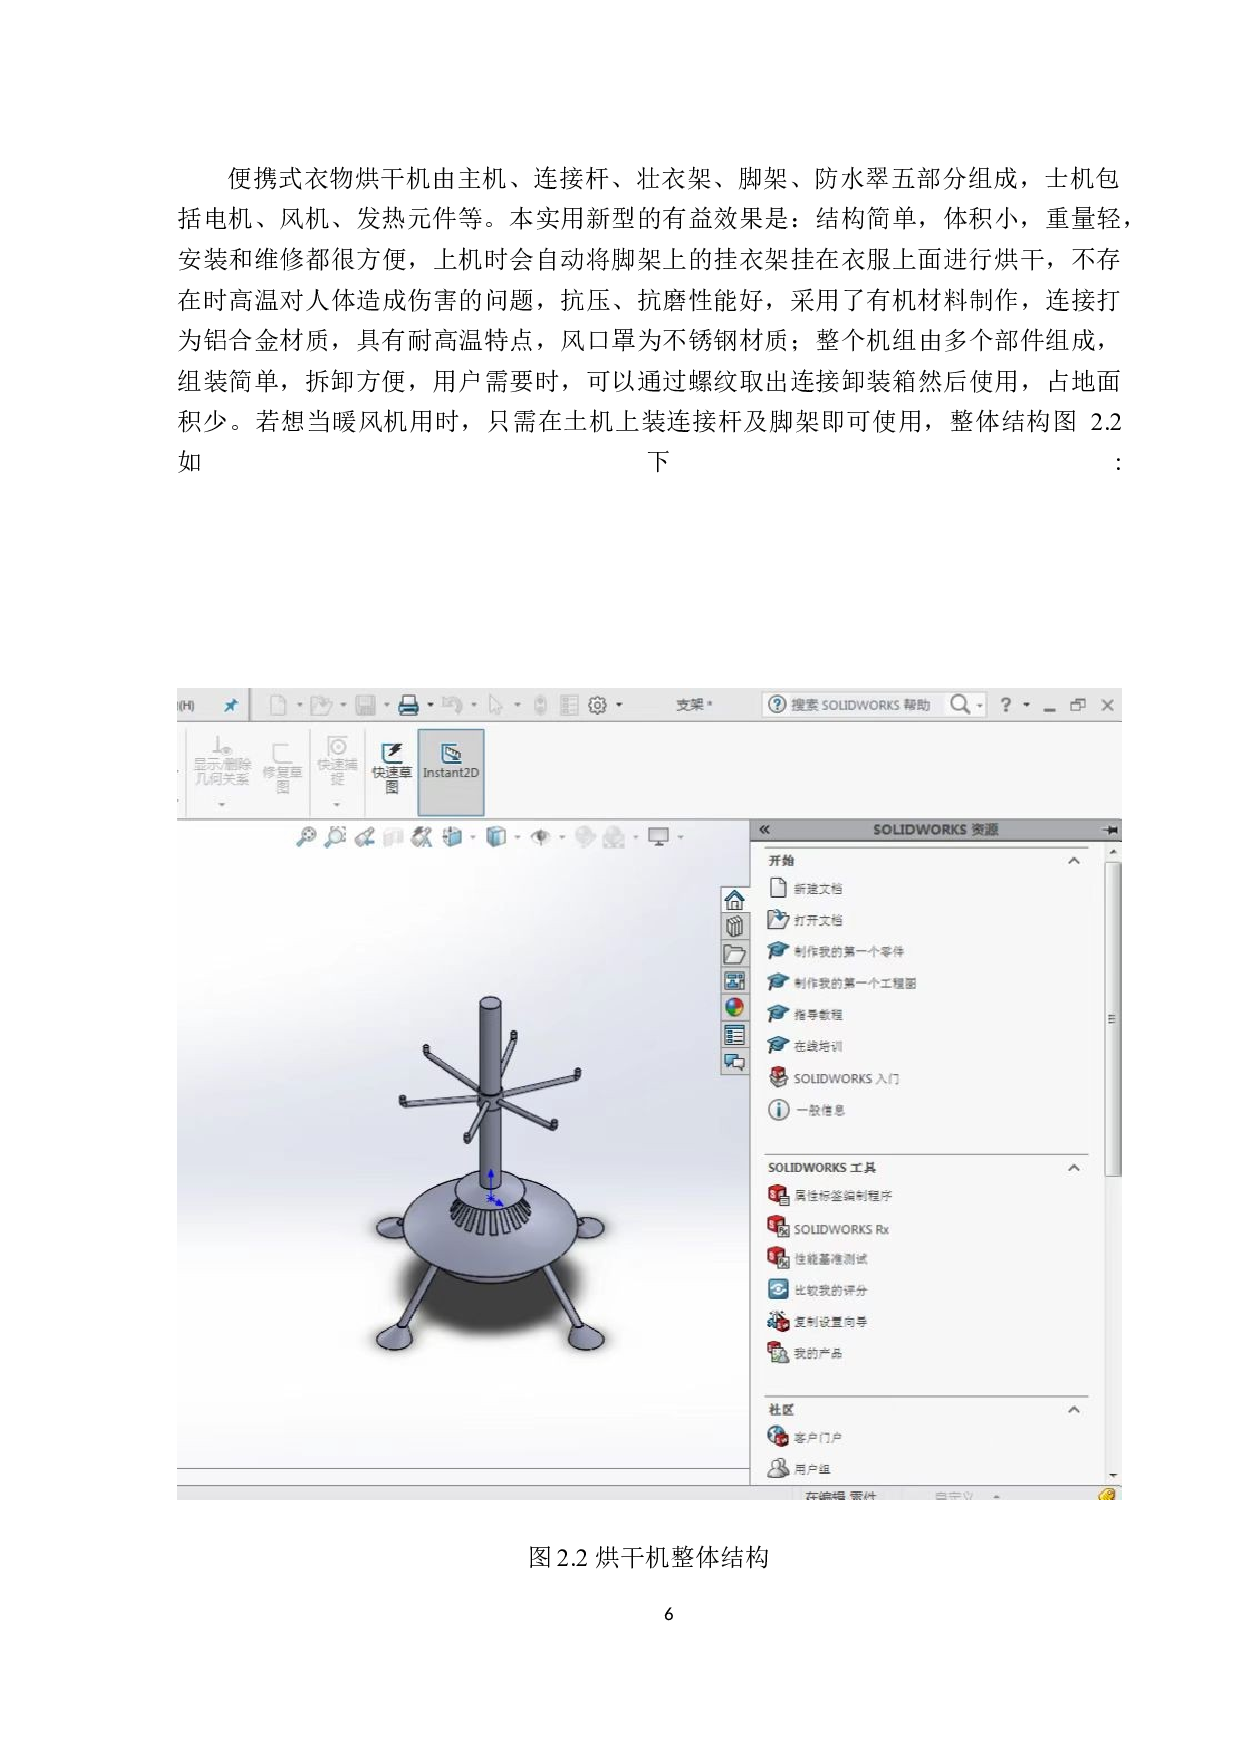Collapse the 开始 section
This screenshot has width=1240, height=1754.
[x=1074, y=861]
